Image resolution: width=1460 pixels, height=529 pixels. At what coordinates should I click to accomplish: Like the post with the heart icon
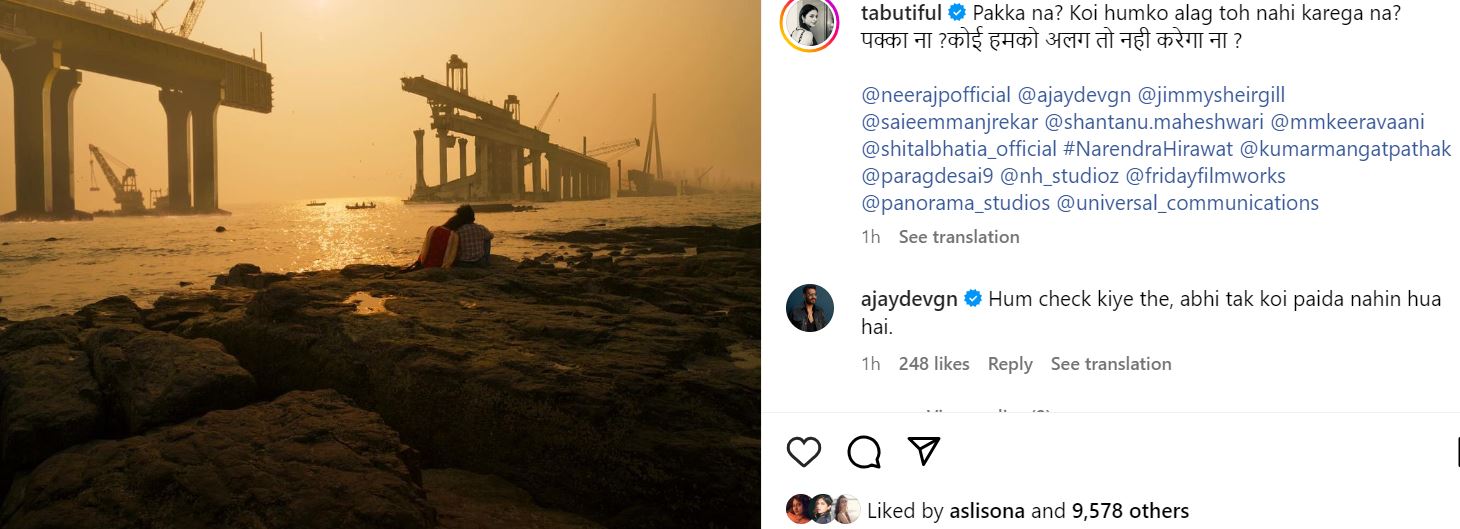pos(804,452)
